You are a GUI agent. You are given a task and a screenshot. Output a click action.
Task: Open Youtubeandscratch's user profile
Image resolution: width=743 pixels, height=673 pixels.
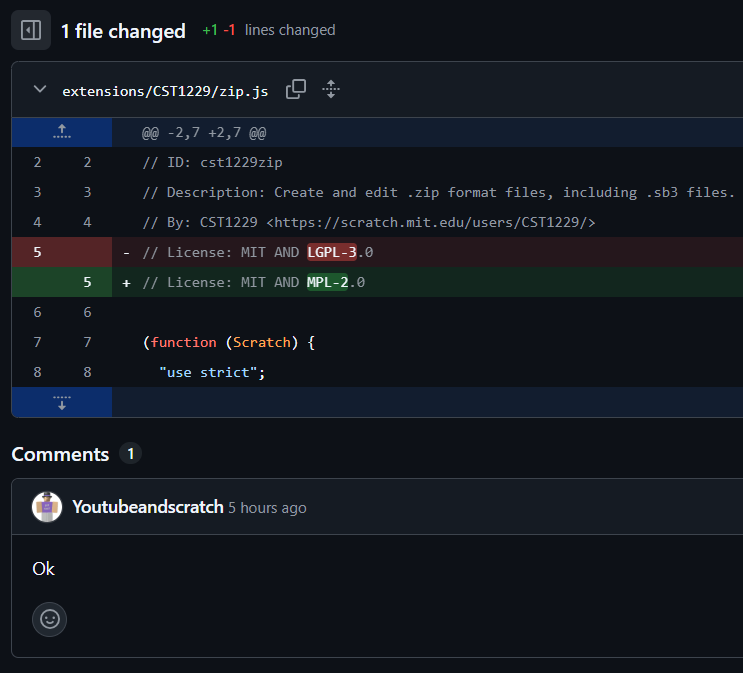click(x=148, y=507)
